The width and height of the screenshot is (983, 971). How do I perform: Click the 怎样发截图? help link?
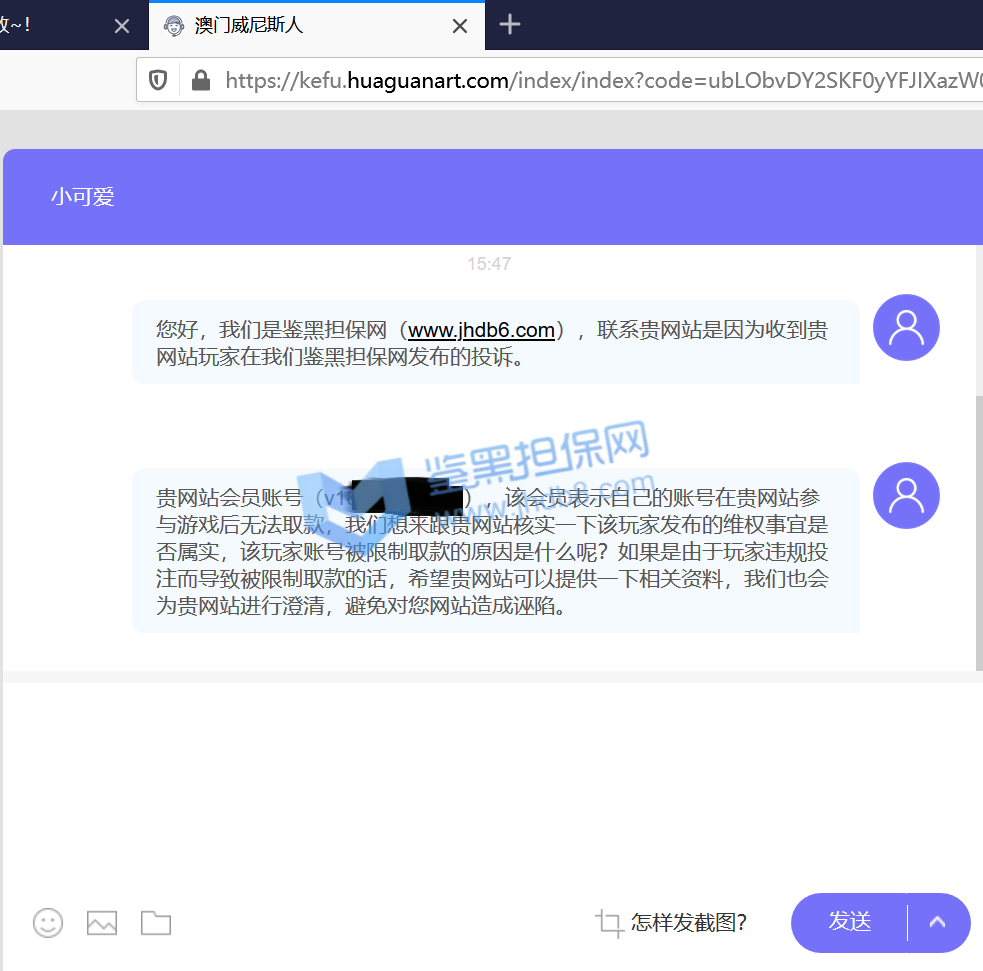(x=688, y=922)
